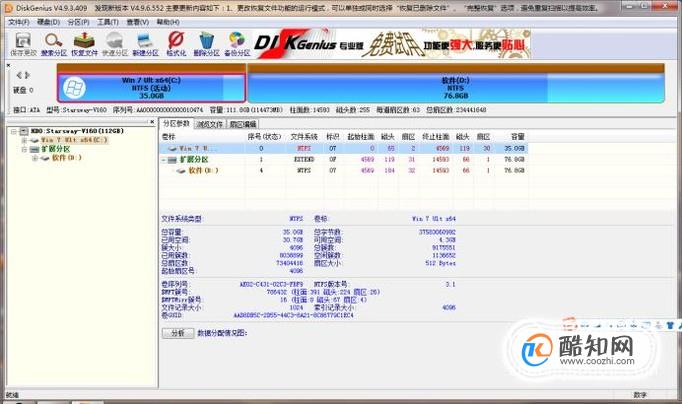Click the 硬盘 0 label beside disk map
The height and width of the screenshot is (404, 682).
(x=23, y=90)
